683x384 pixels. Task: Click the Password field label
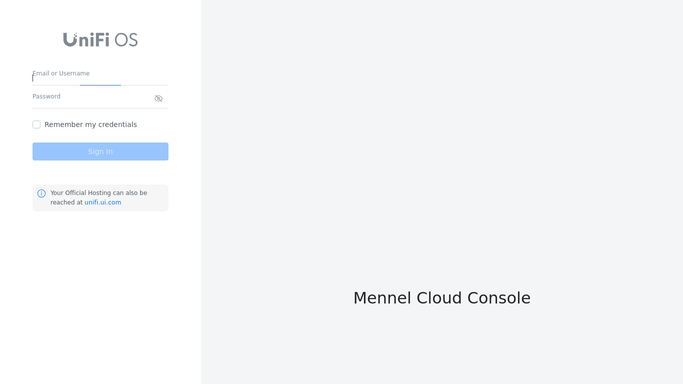[x=46, y=96]
